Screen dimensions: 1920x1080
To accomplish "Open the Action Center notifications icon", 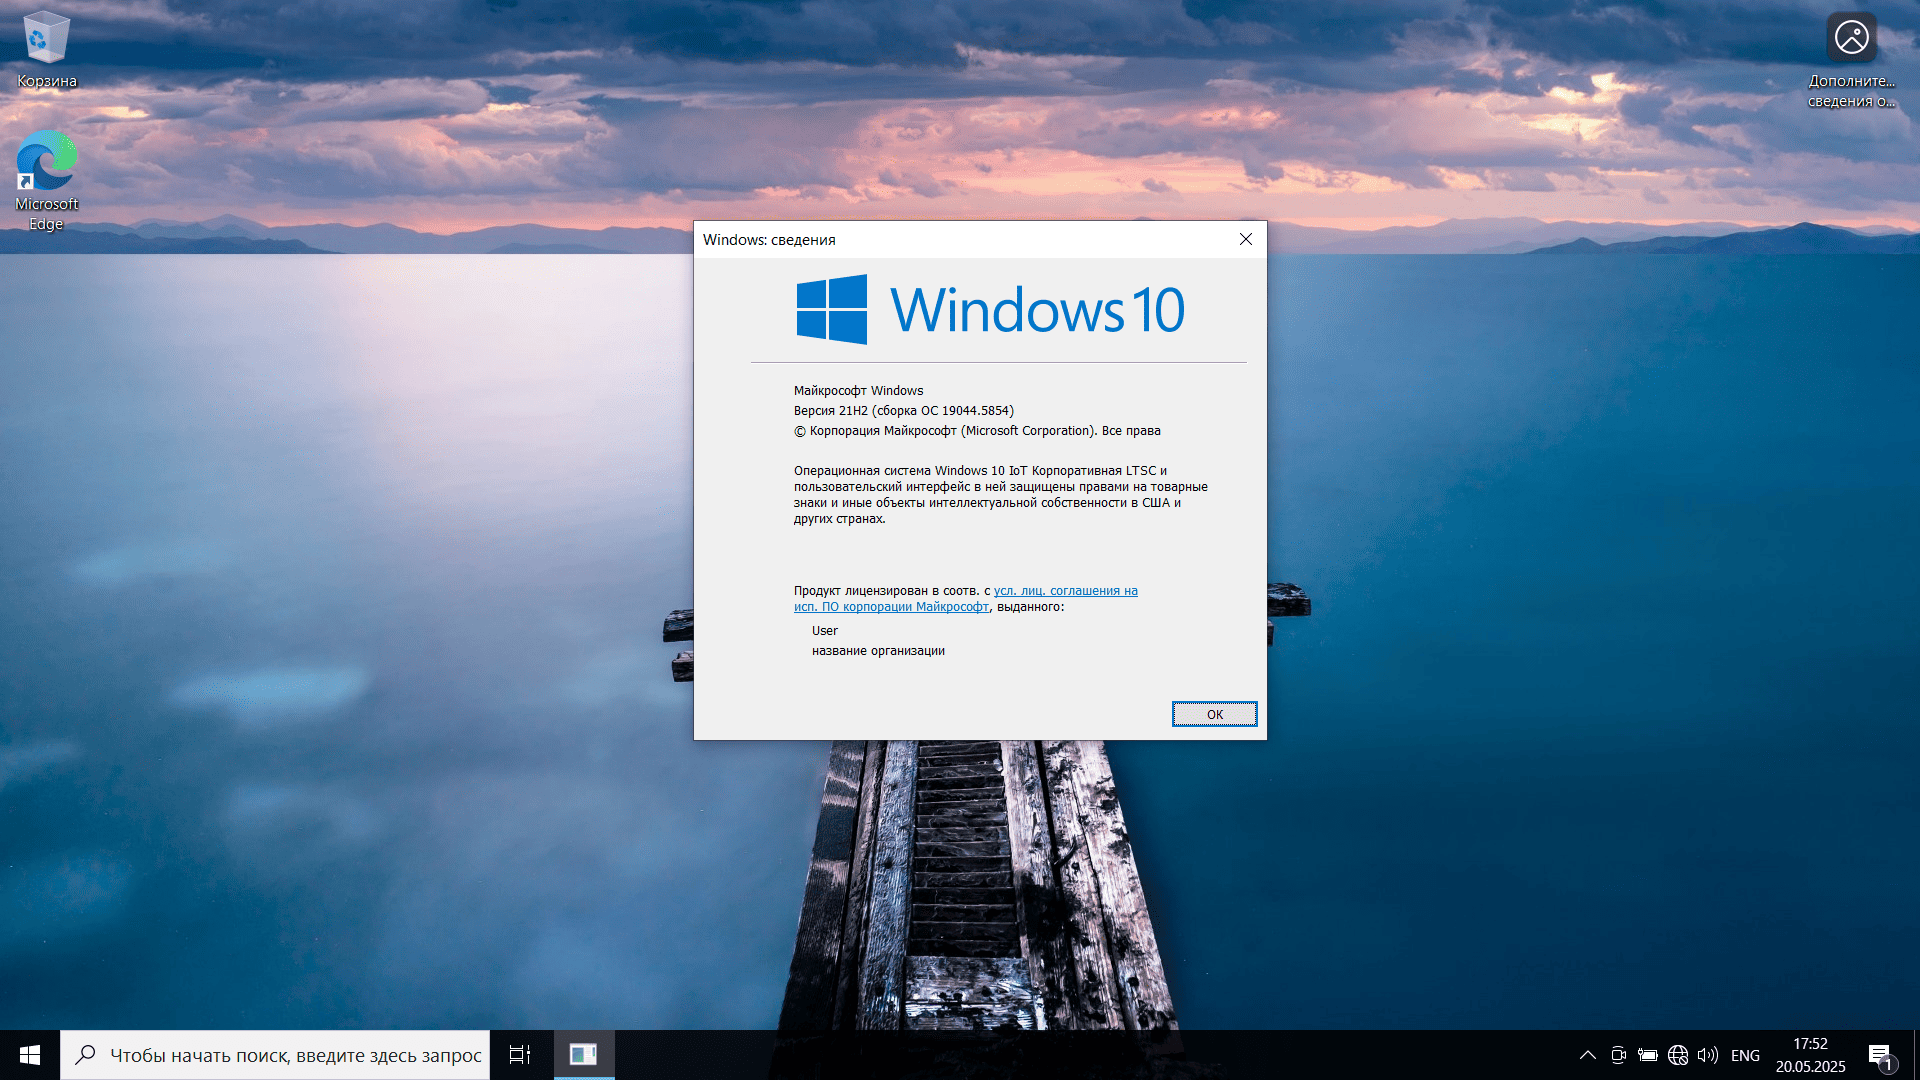I will [x=1881, y=1055].
